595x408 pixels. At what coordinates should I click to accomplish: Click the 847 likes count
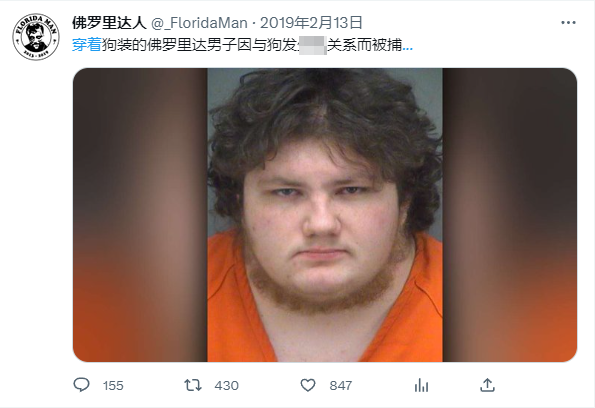[x=341, y=386]
